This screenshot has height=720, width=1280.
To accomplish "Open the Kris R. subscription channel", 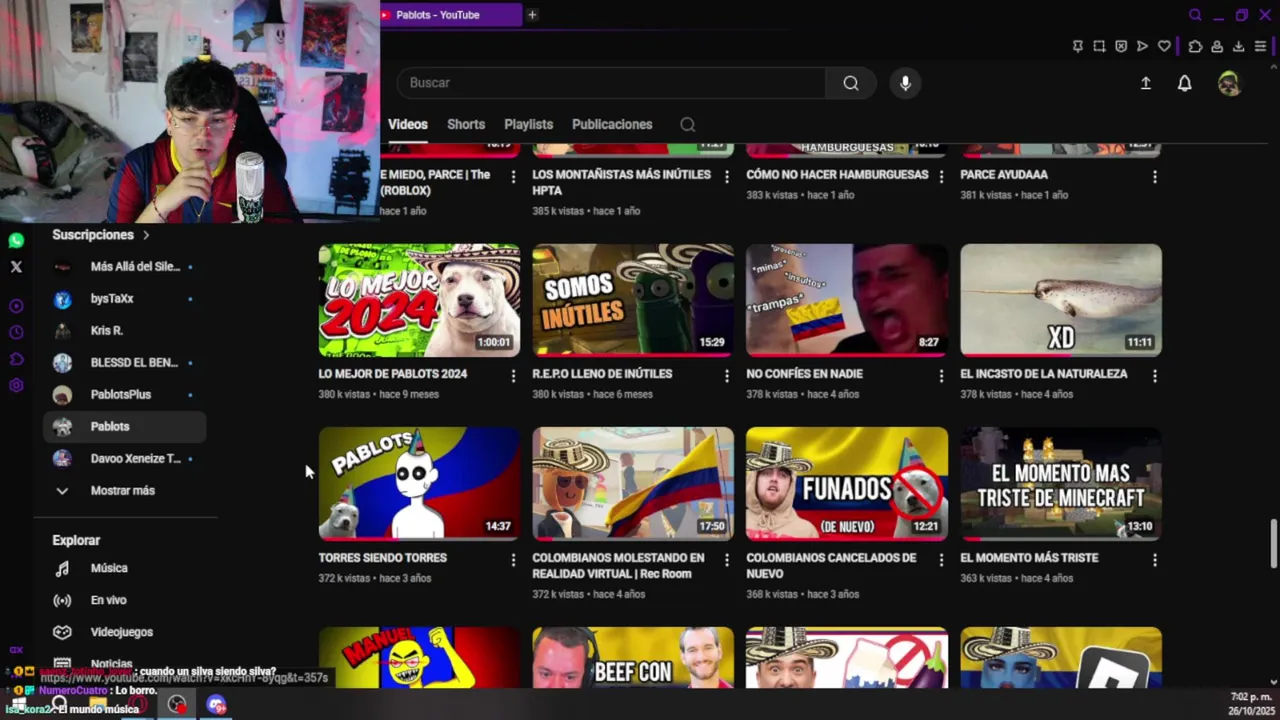I will 125,331.
